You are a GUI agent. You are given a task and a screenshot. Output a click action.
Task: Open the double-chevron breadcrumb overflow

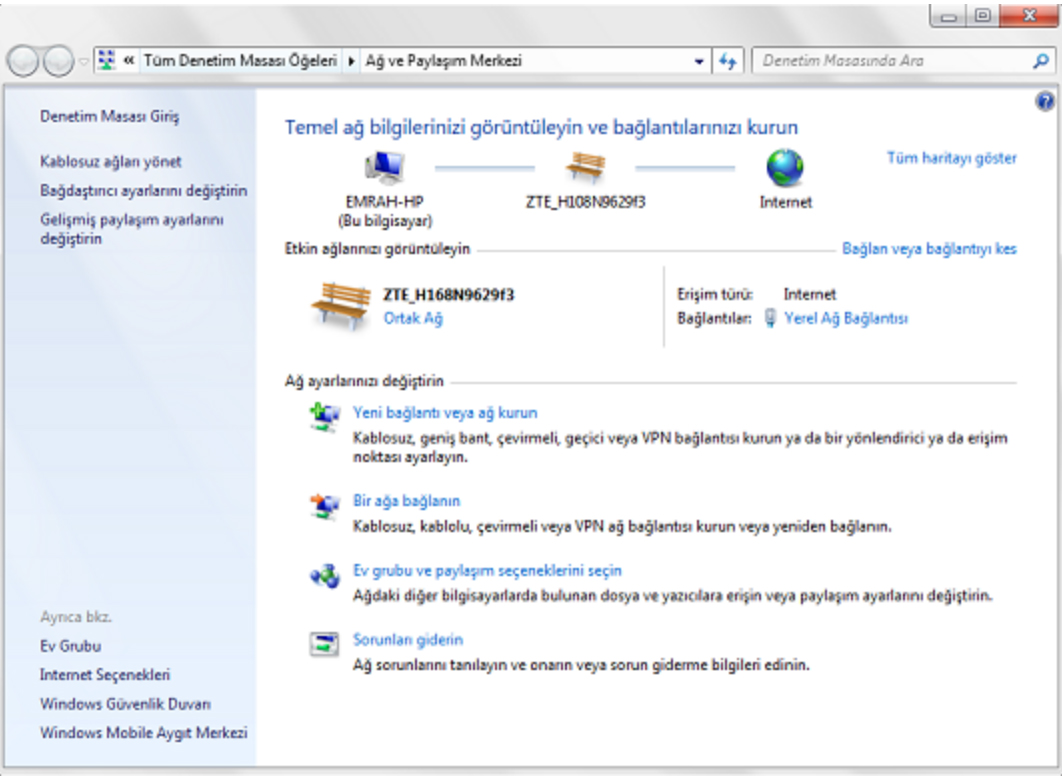pos(129,61)
